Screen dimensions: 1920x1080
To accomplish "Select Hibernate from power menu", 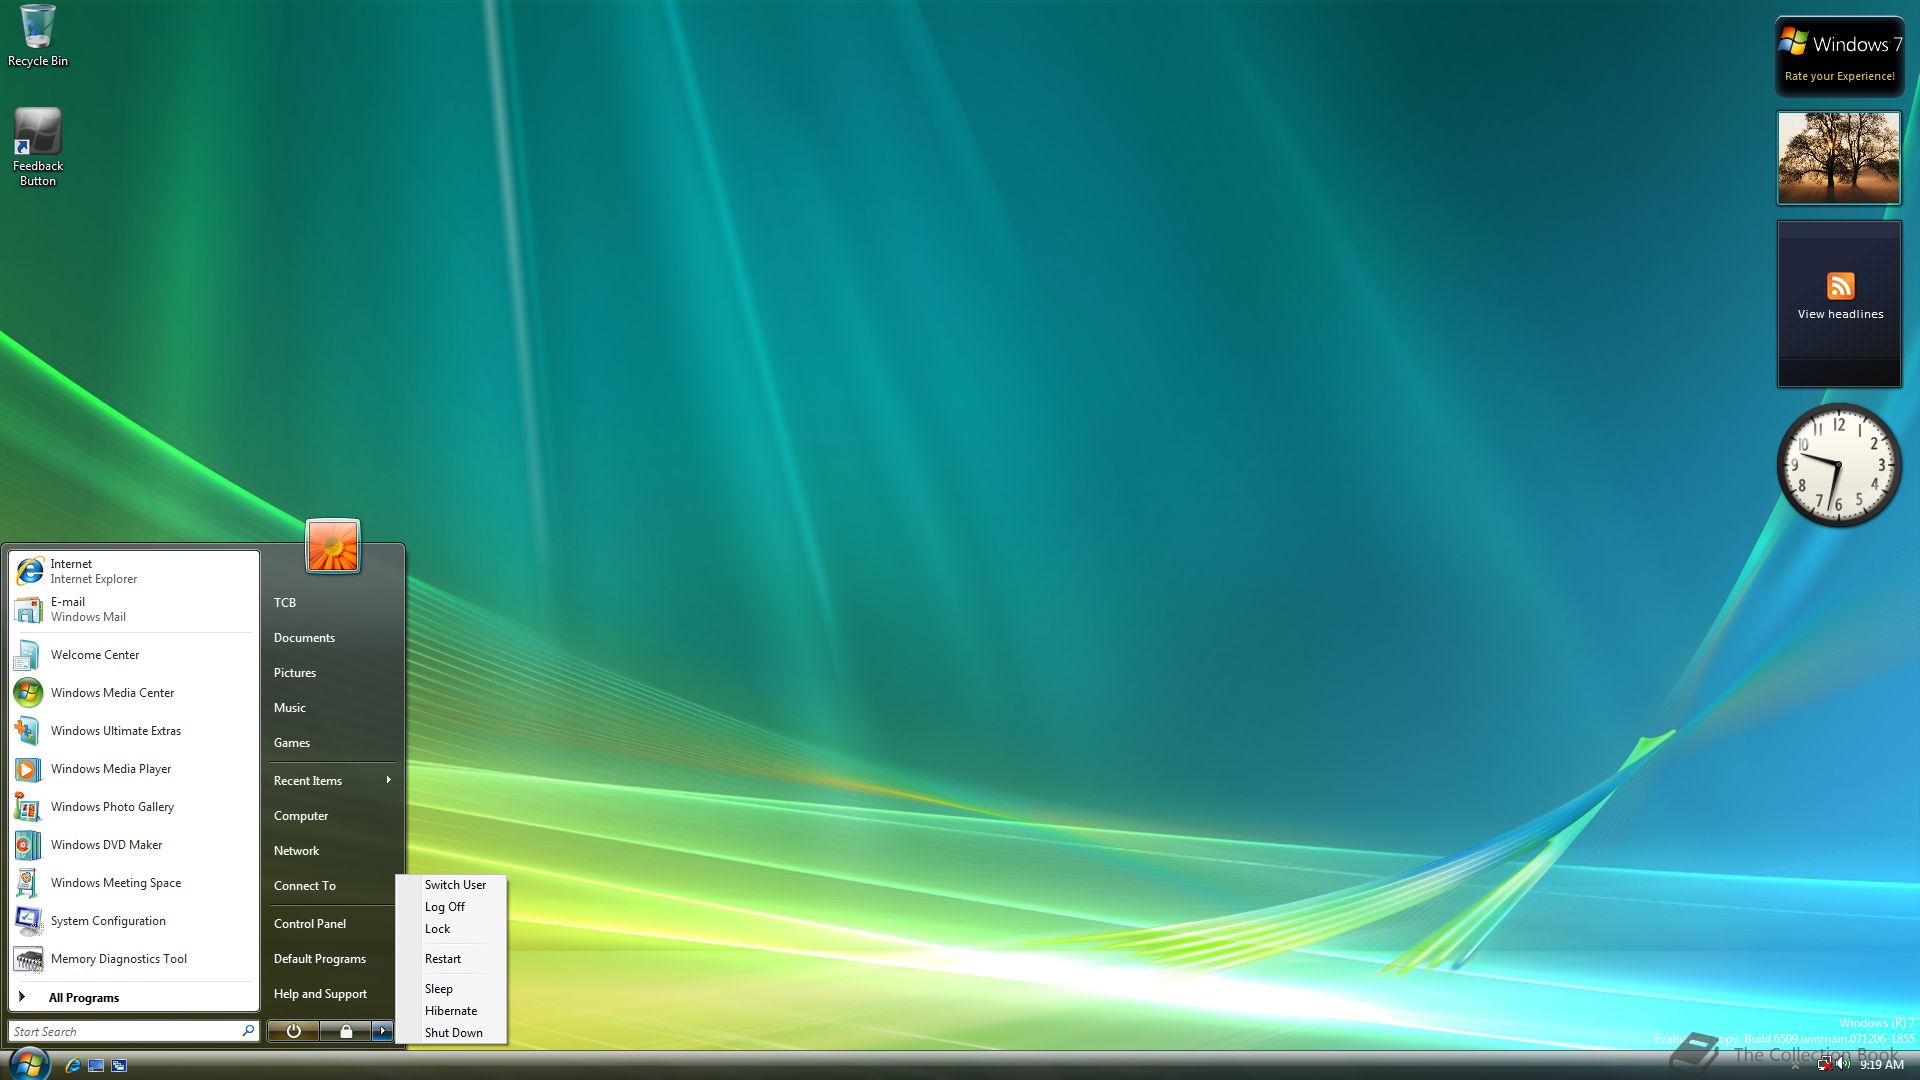I will pyautogui.click(x=451, y=1011).
